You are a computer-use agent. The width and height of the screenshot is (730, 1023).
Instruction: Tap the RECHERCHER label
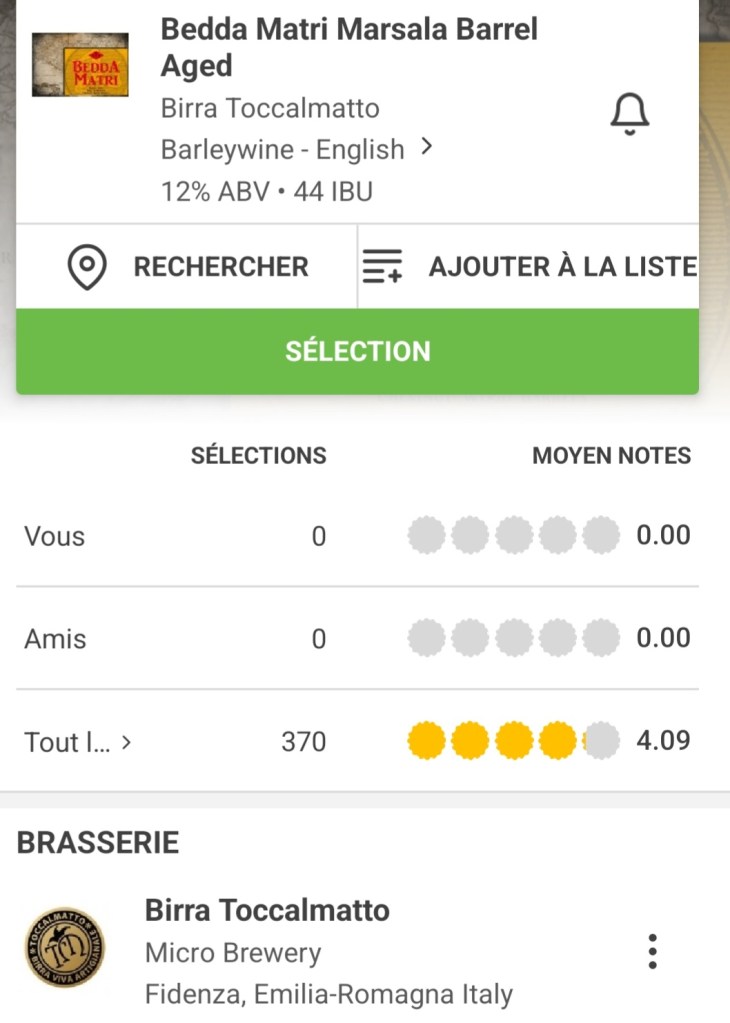coord(221,267)
